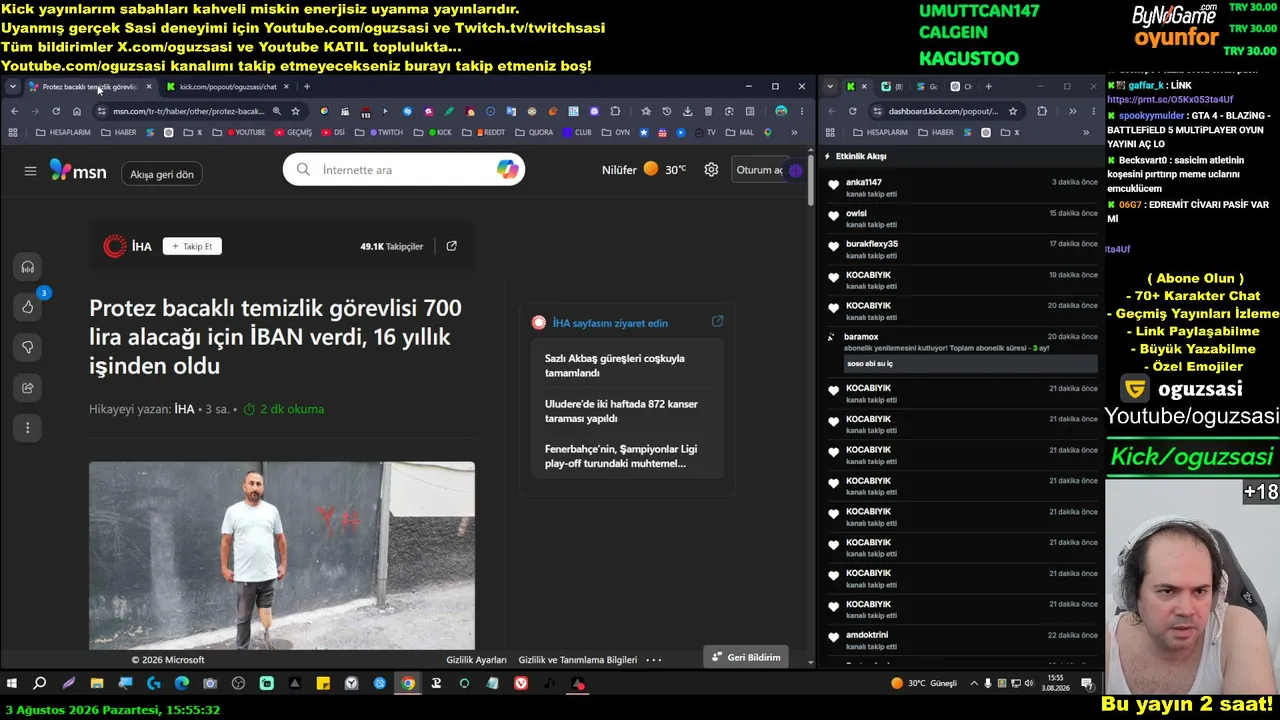The height and width of the screenshot is (720, 1280).
Task: Zoom icon in msn.com address bar
Action: pyautogui.click(x=277, y=111)
